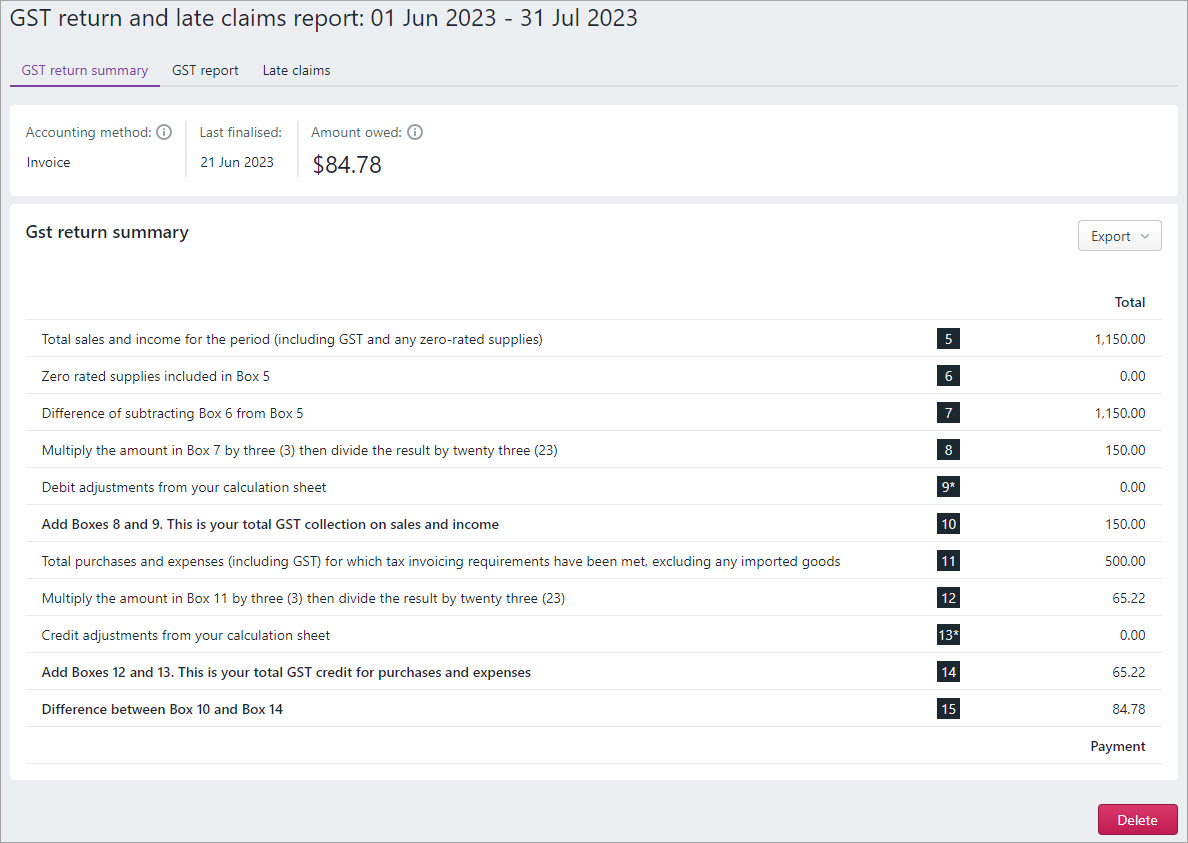This screenshot has width=1188, height=843.
Task: Click the Box 5 number badge
Action: tap(948, 338)
